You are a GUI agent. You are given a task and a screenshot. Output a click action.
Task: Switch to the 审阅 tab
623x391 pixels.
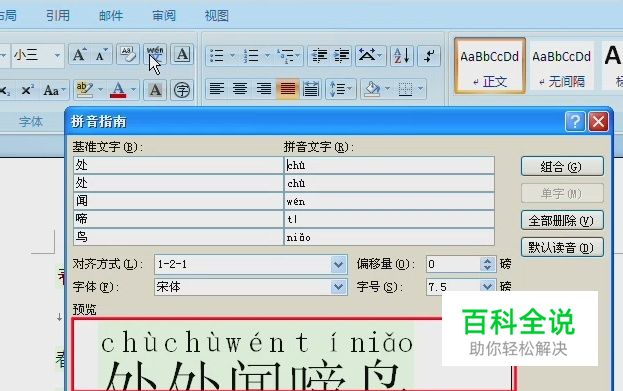164,15
